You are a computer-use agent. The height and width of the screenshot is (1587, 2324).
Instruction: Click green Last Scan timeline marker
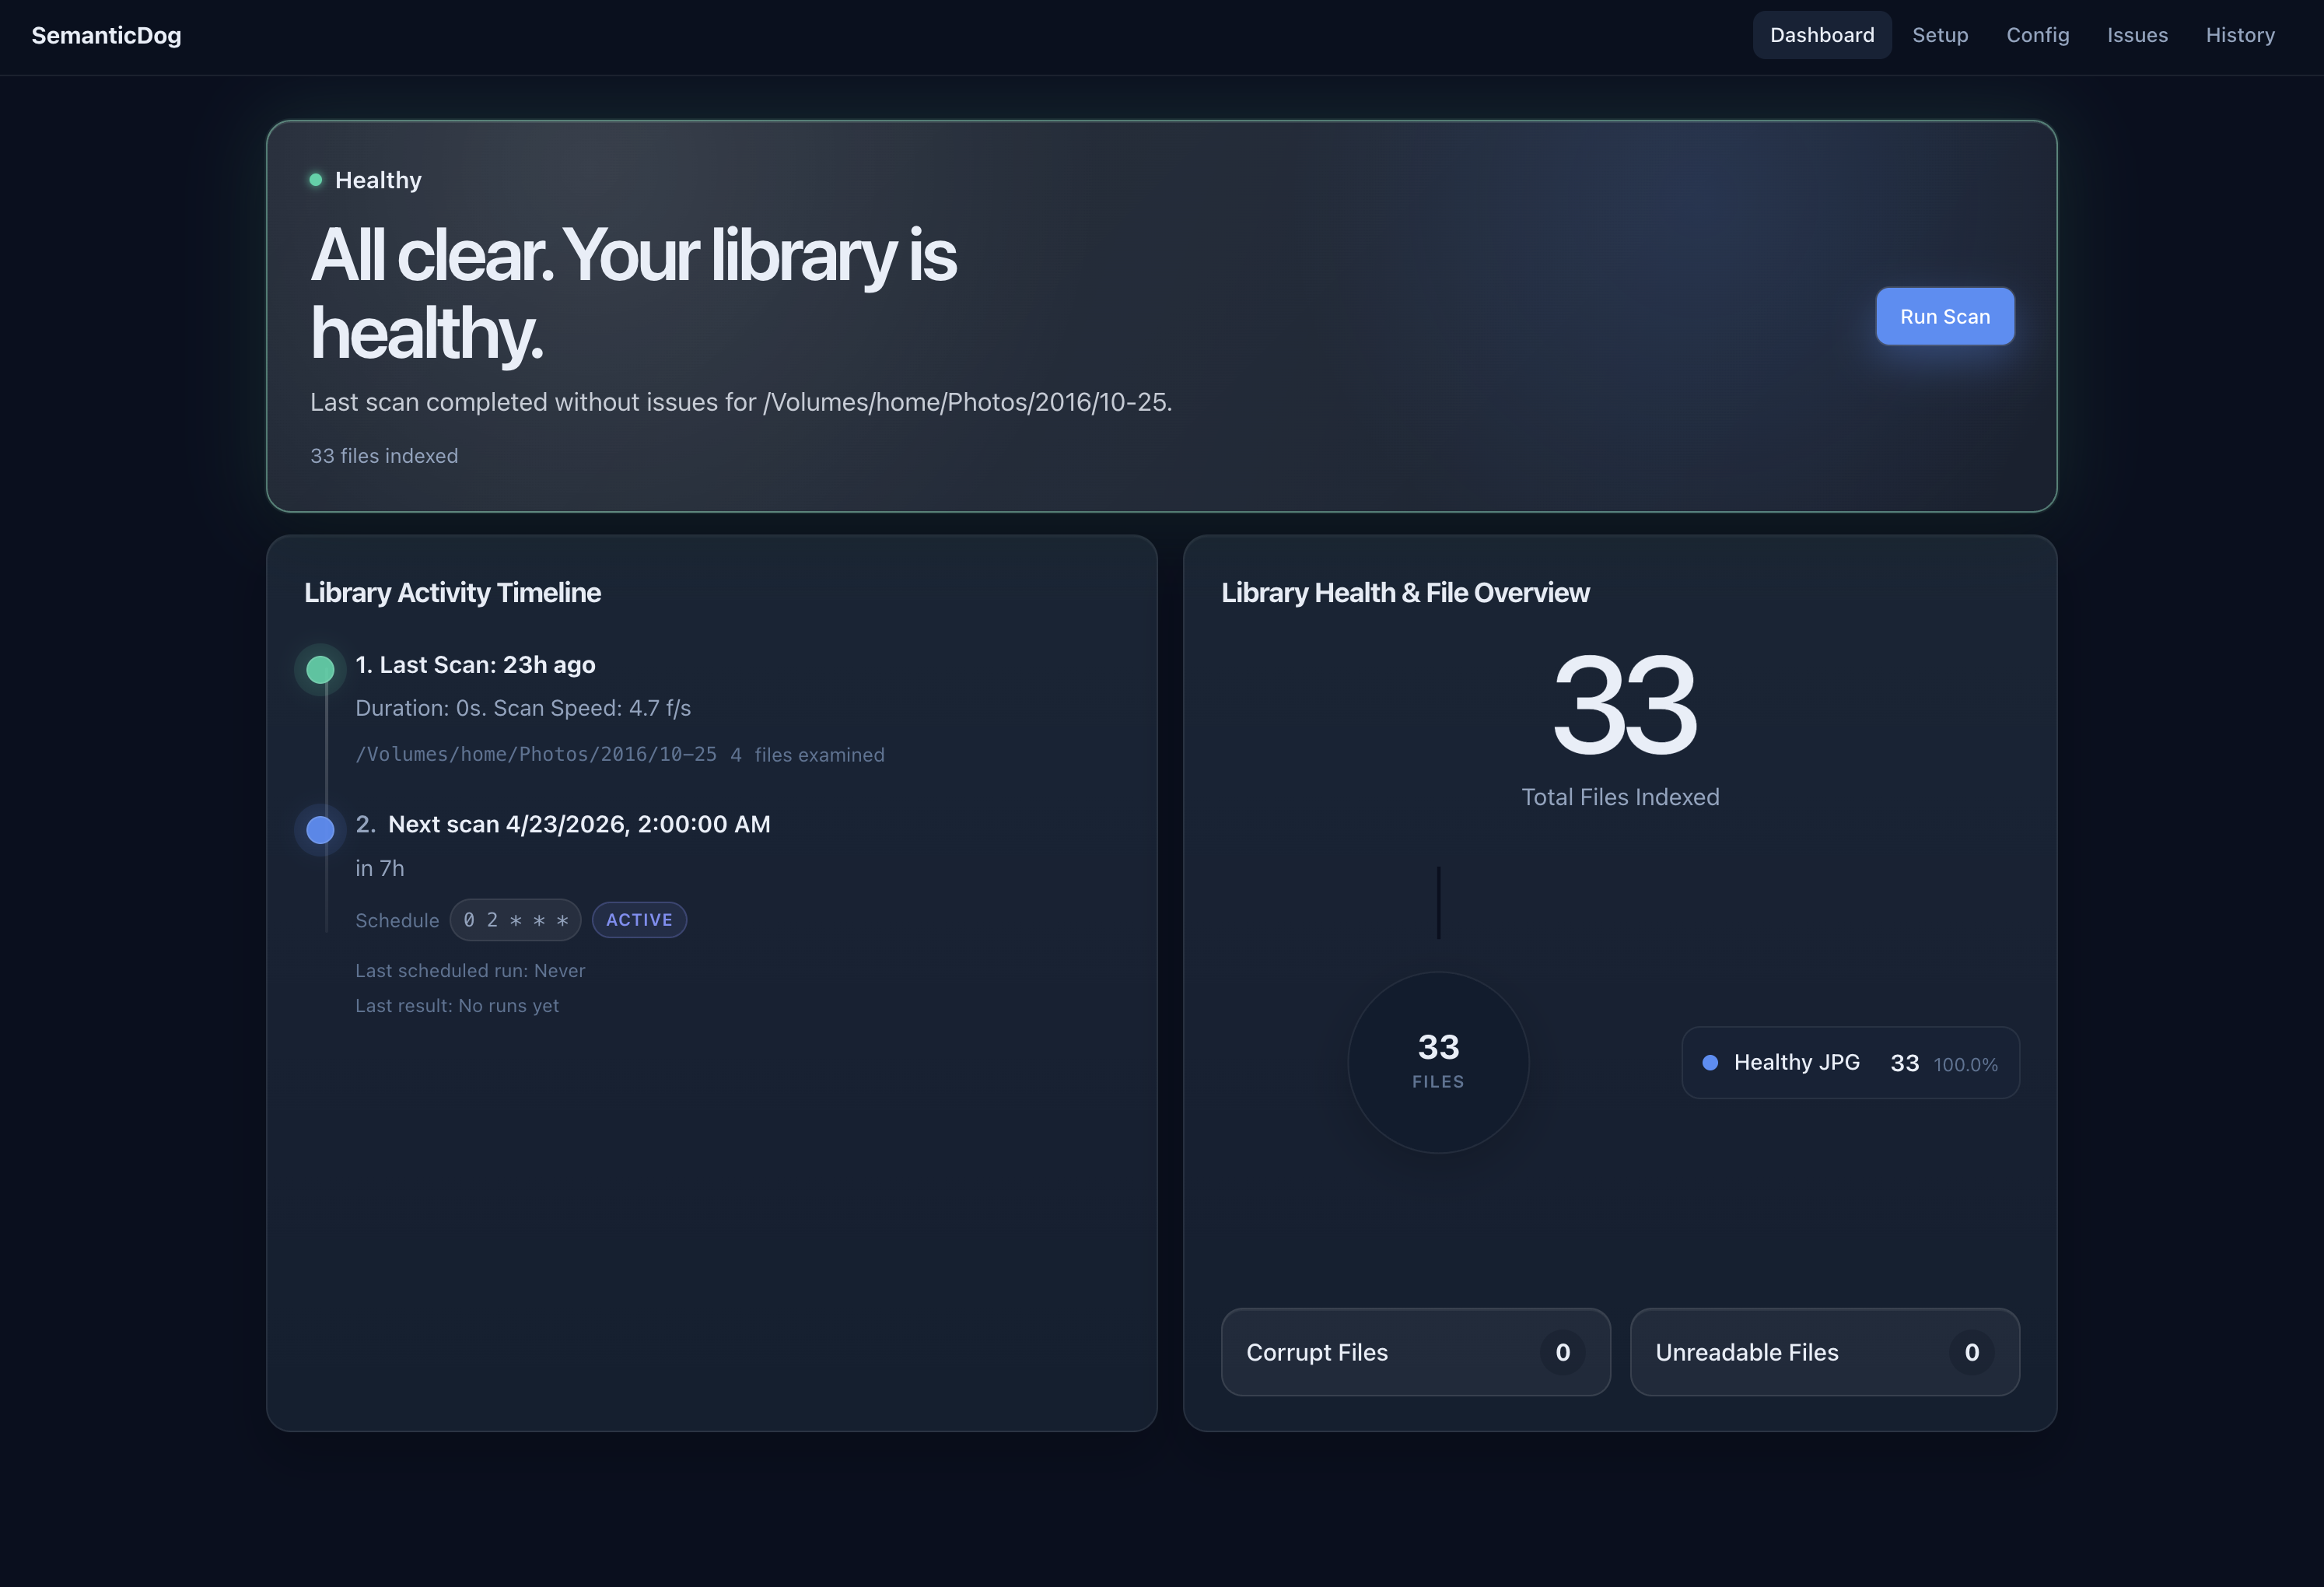pyautogui.click(x=320, y=669)
